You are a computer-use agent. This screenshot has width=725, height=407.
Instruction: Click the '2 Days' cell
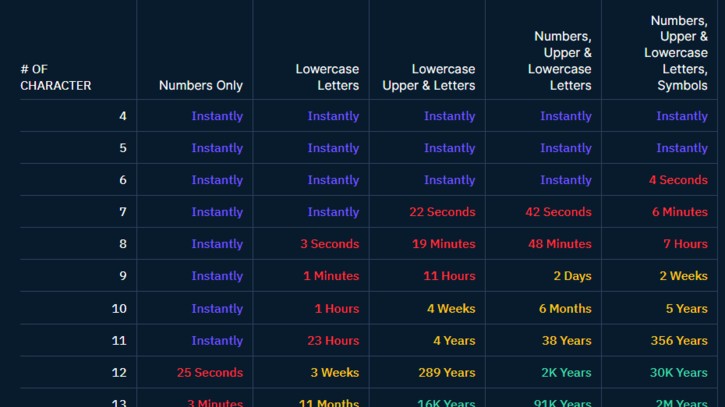[x=572, y=276]
